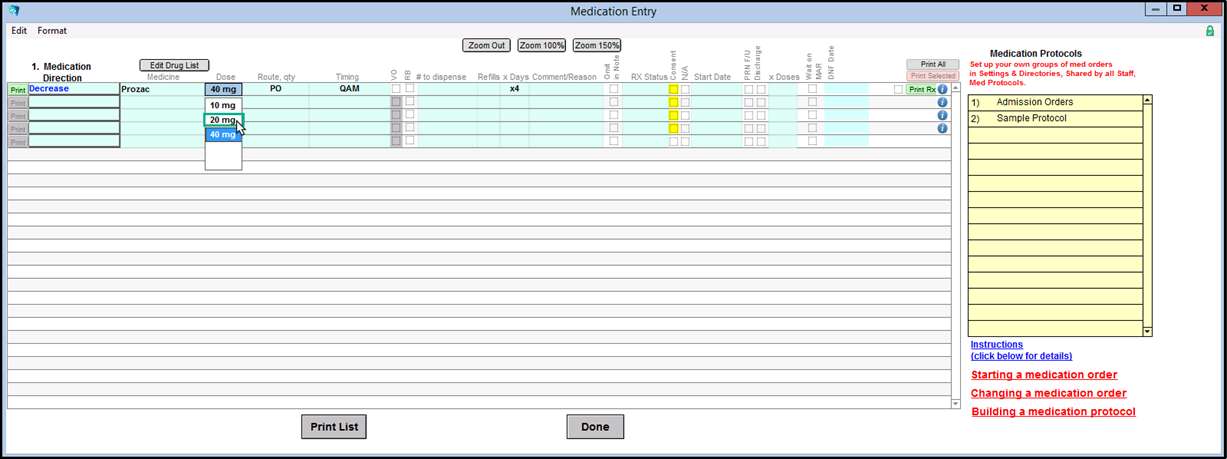Check the VO checkbox on the Prozac row

click(x=396, y=89)
